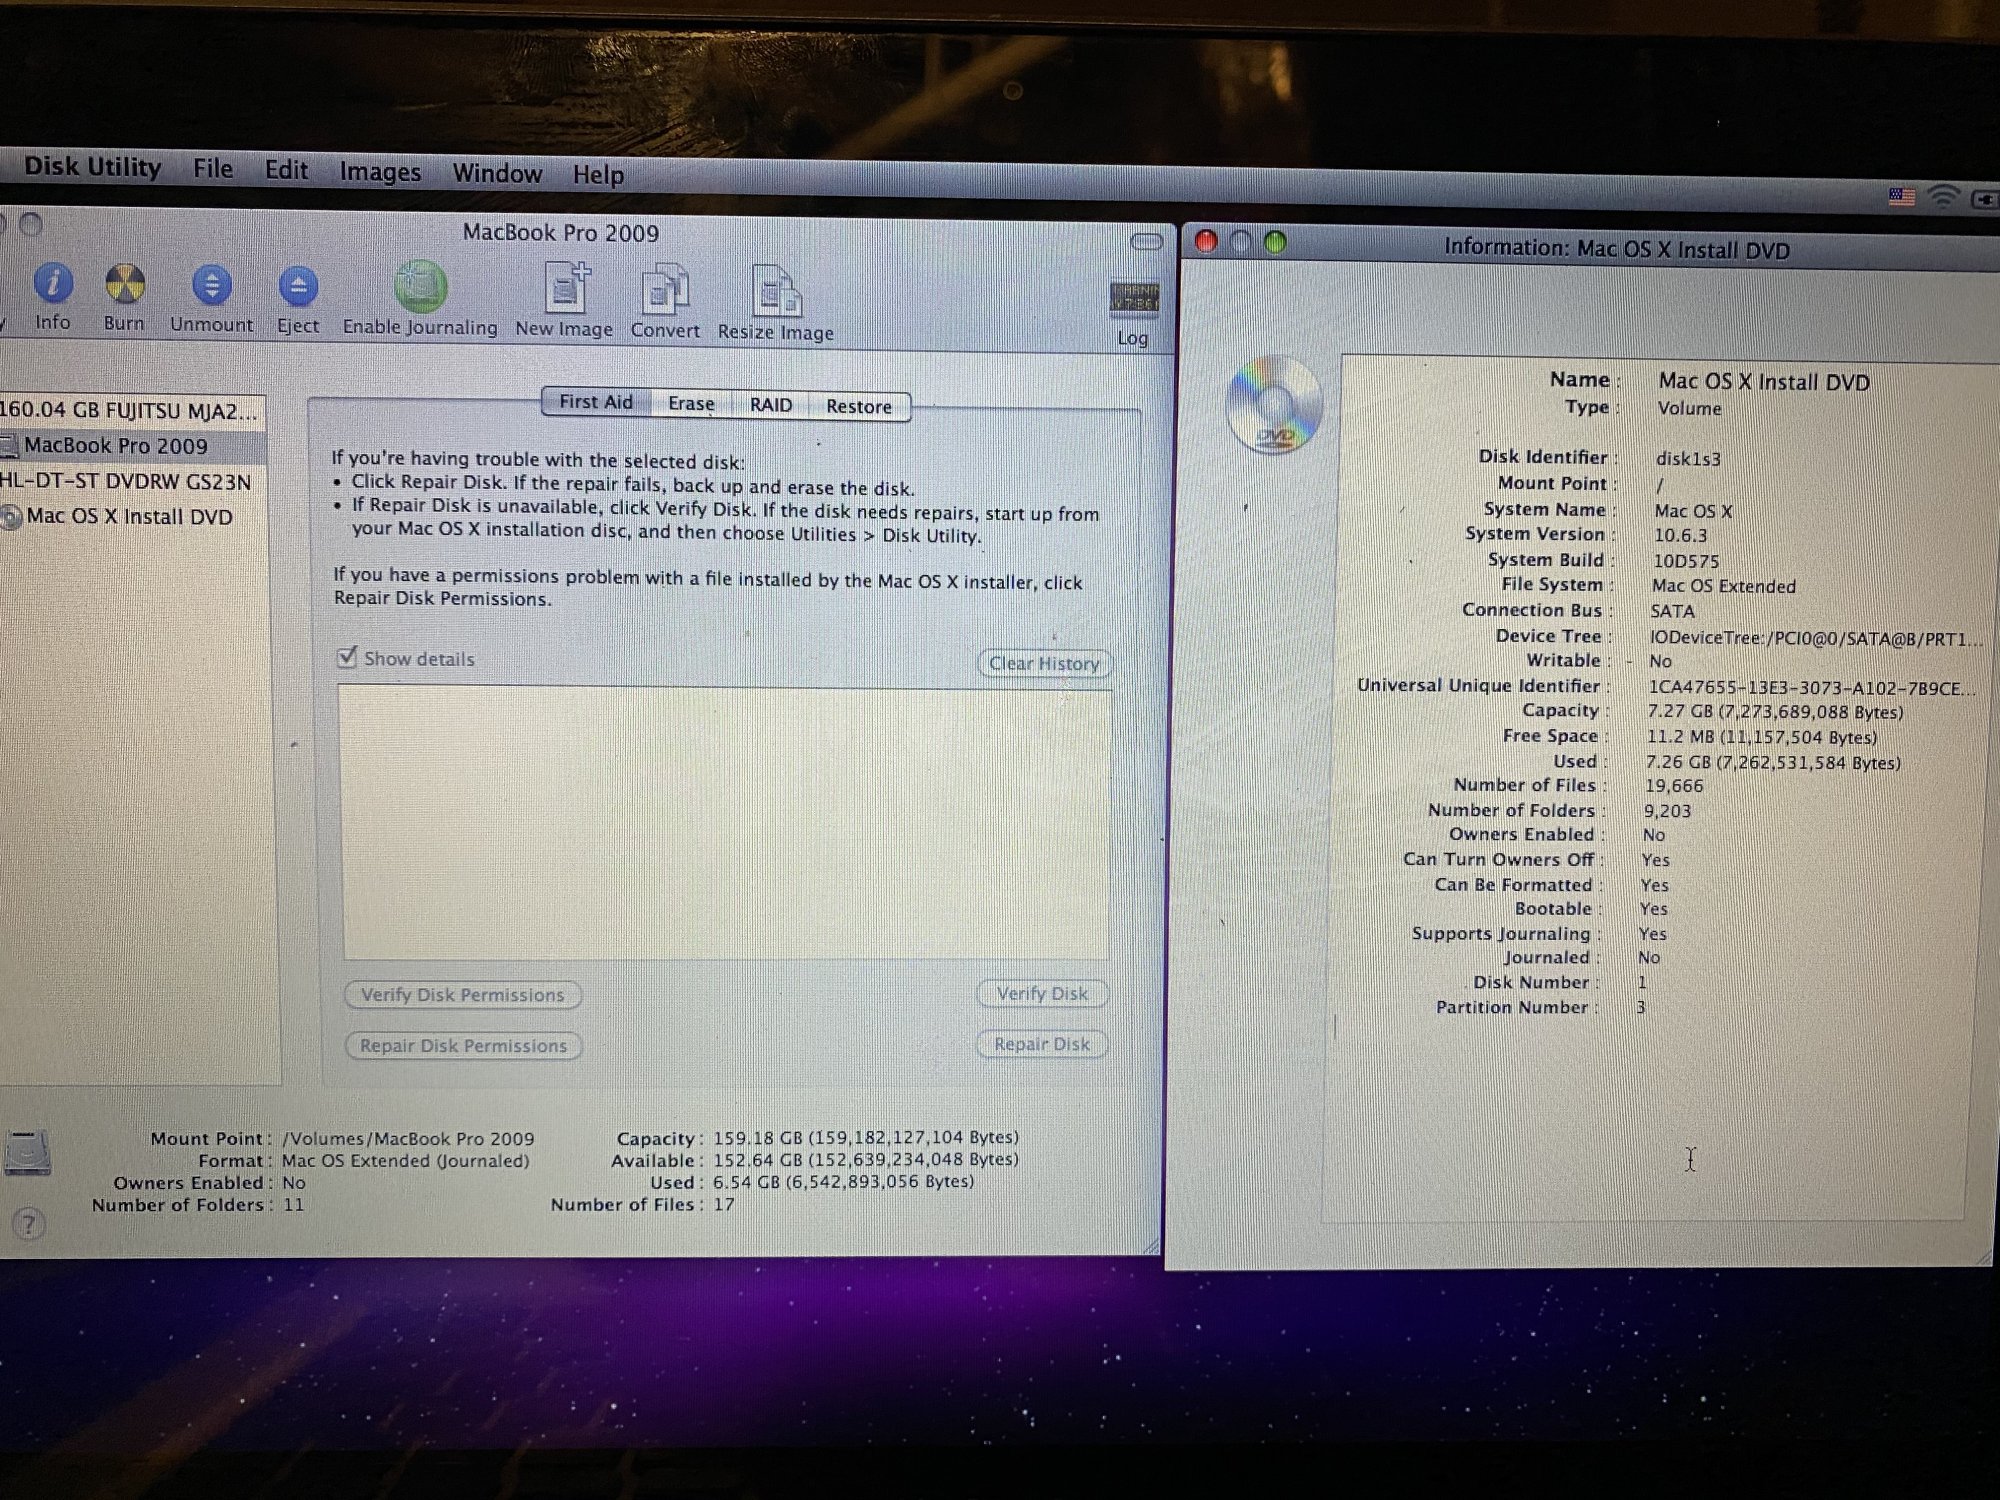Click the Verify Disk button
2000x1500 pixels.
[1042, 993]
